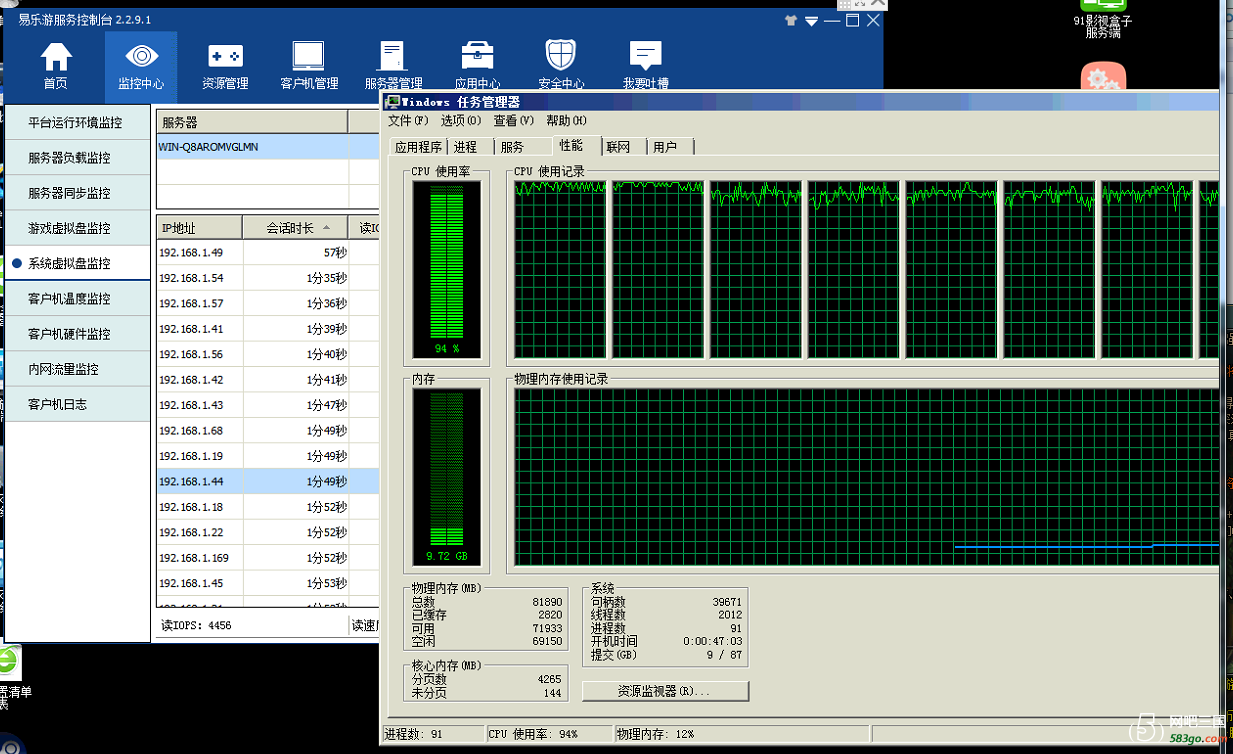Screen dimensions: 1233x754
Task: Select the row for 192.168.1.42
Action: tap(268, 380)
